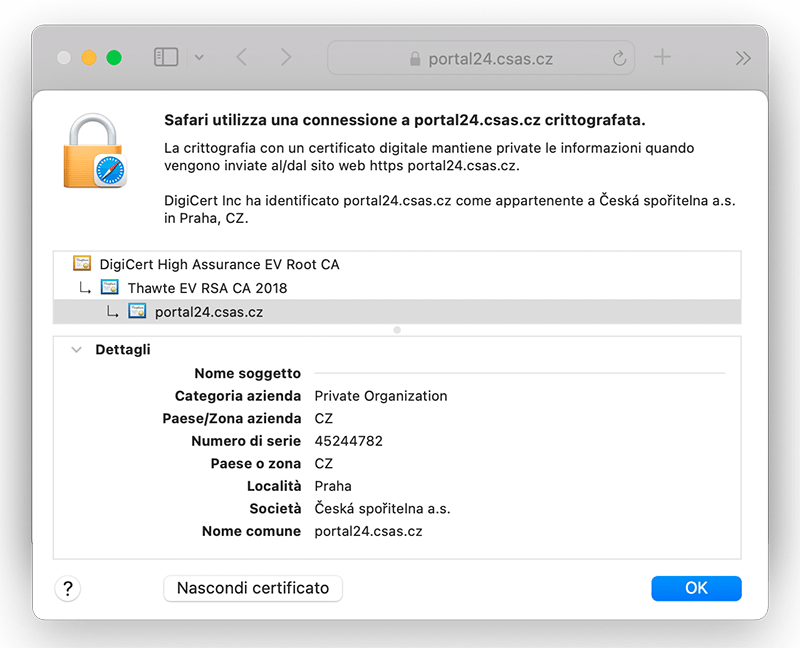Select the portal24.csas.cz certificate row
Screen dimensions: 800x648
[x=397, y=312]
